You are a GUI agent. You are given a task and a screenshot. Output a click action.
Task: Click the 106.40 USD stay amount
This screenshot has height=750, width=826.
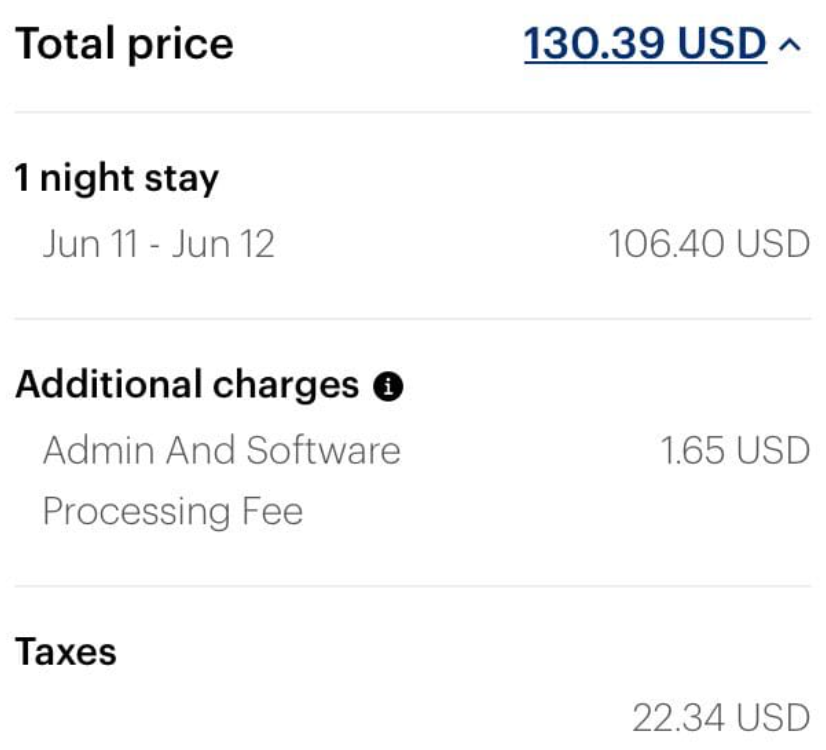pos(709,244)
